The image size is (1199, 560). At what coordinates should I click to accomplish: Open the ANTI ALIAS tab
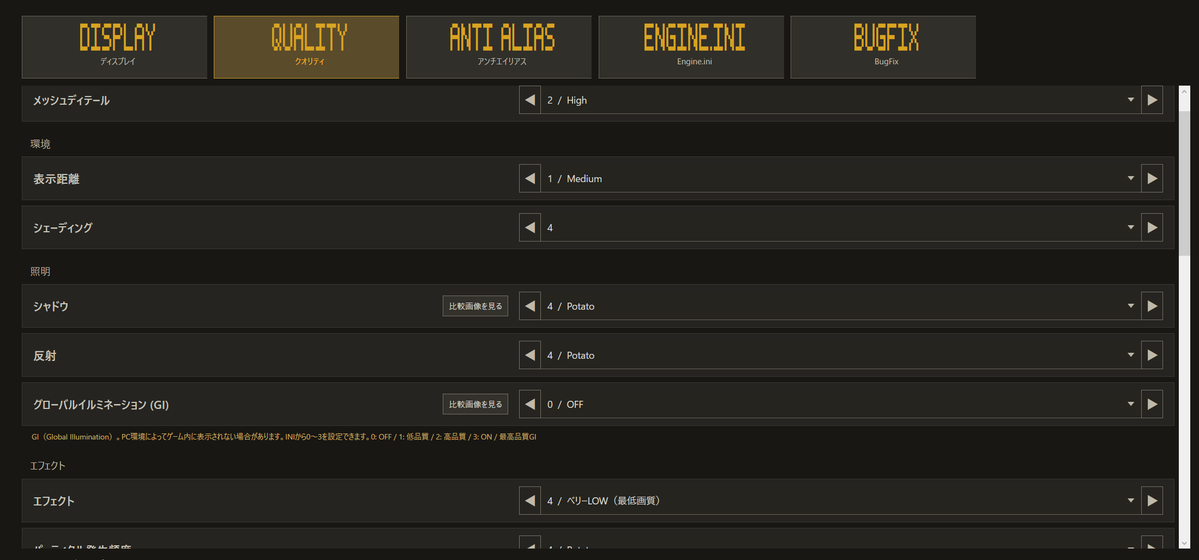499,47
